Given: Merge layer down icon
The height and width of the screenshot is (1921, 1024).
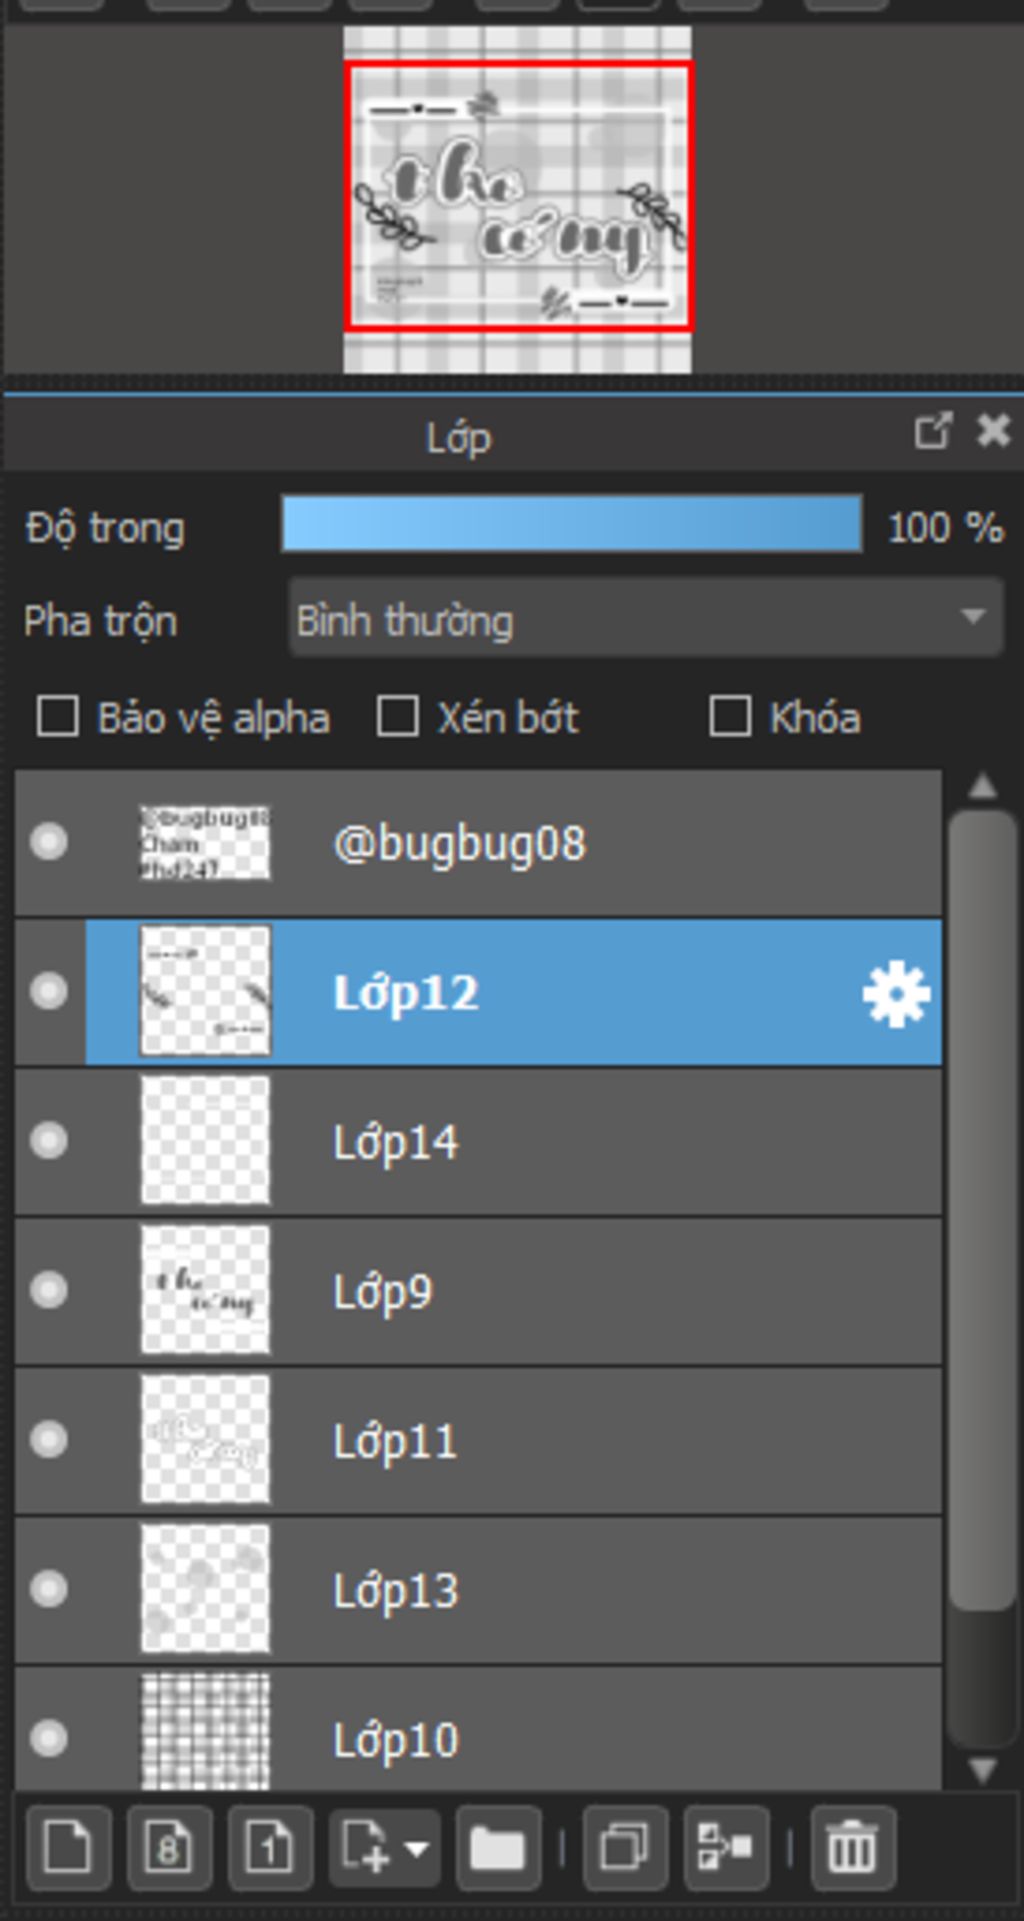Looking at the screenshot, I should (x=726, y=1848).
